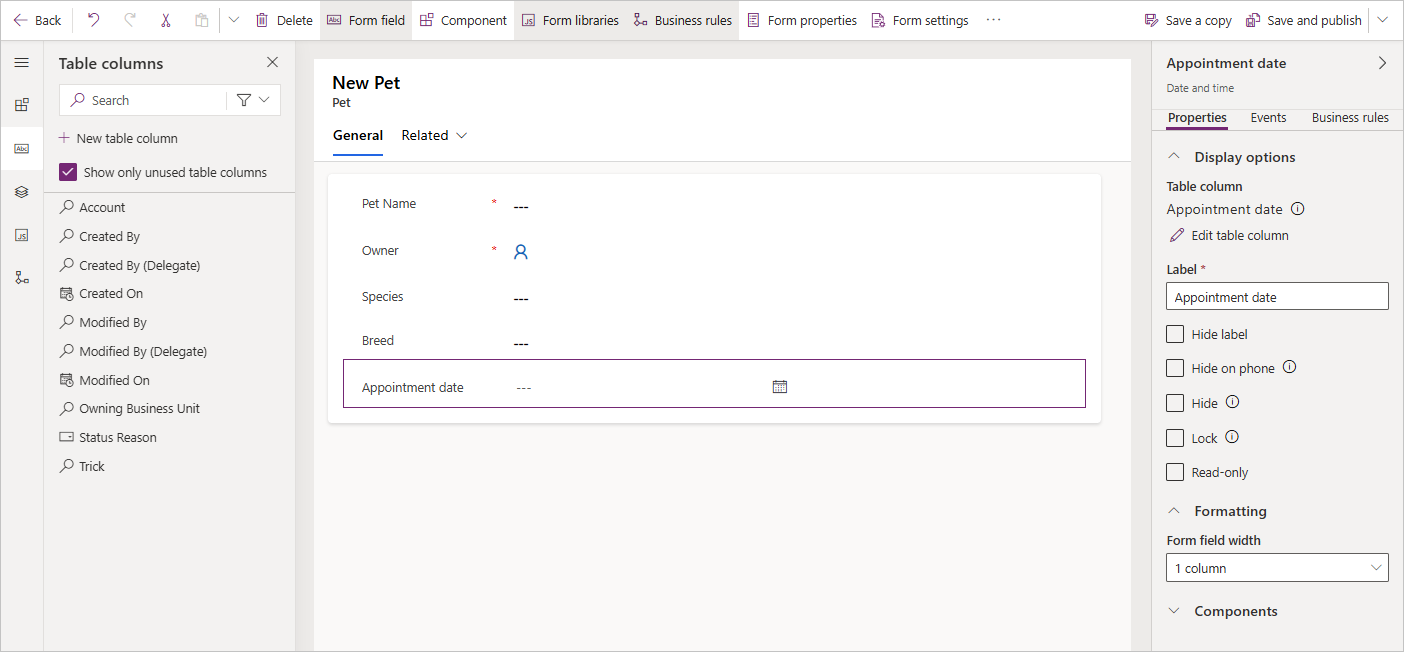
Task: Click the Cut scissors icon
Action: pyautogui.click(x=166, y=20)
